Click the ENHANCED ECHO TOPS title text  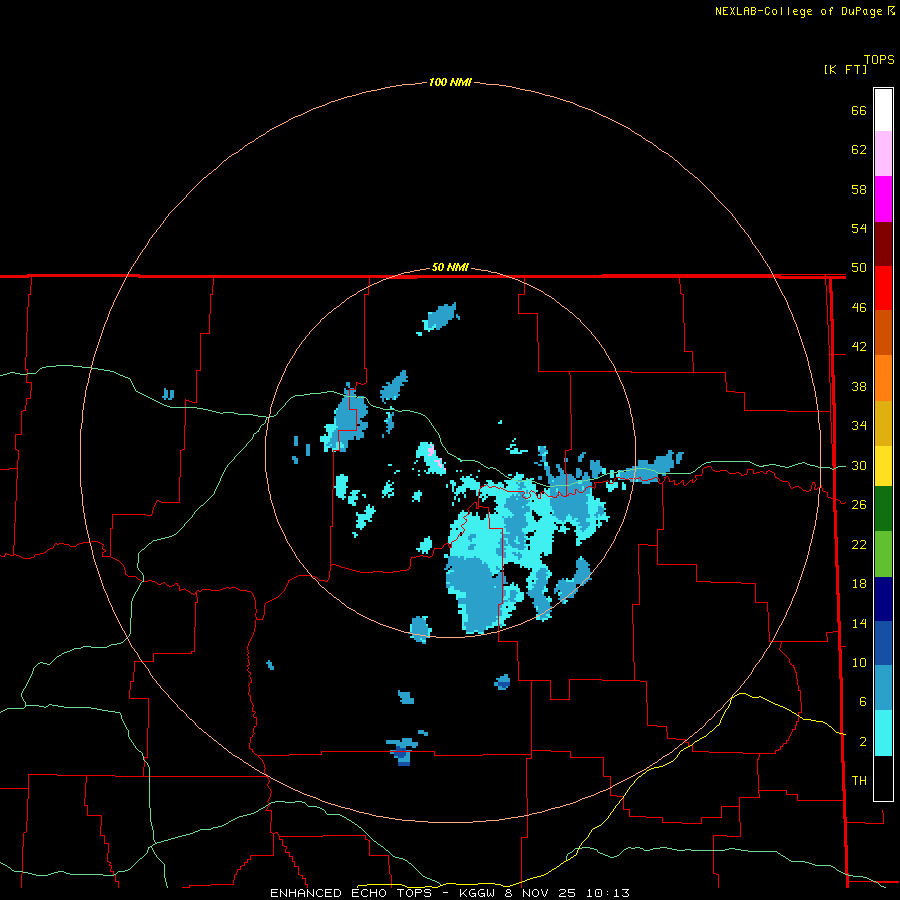tap(350, 893)
